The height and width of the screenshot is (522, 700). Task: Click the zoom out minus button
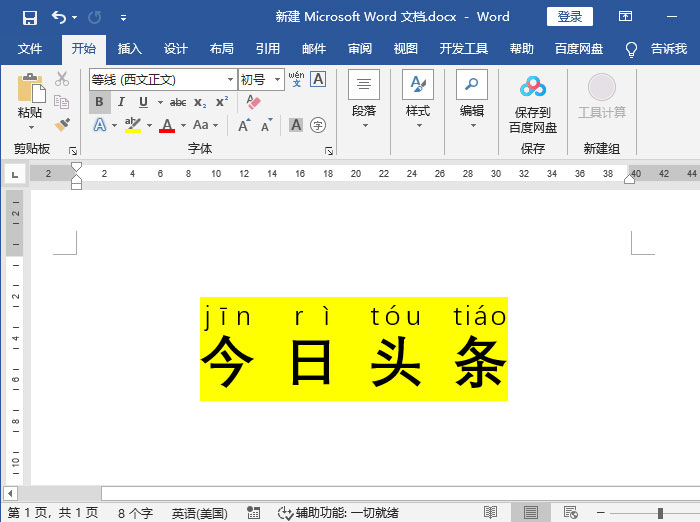[601, 513]
